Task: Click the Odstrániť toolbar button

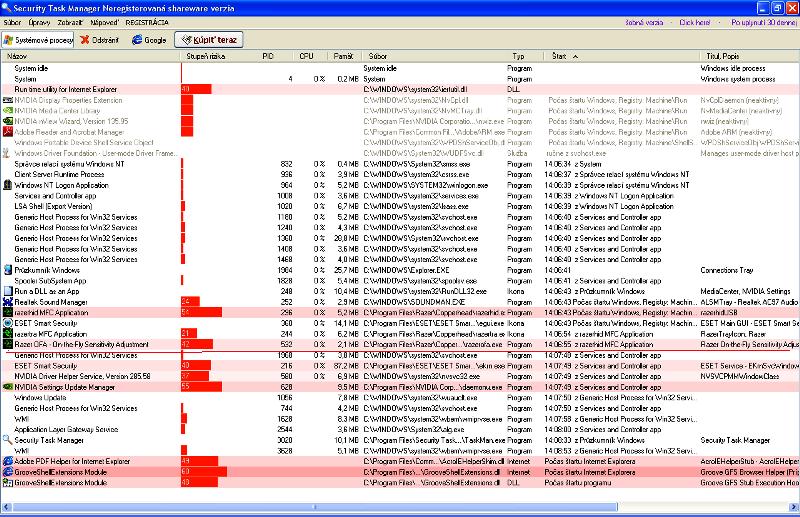Action: (x=99, y=40)
